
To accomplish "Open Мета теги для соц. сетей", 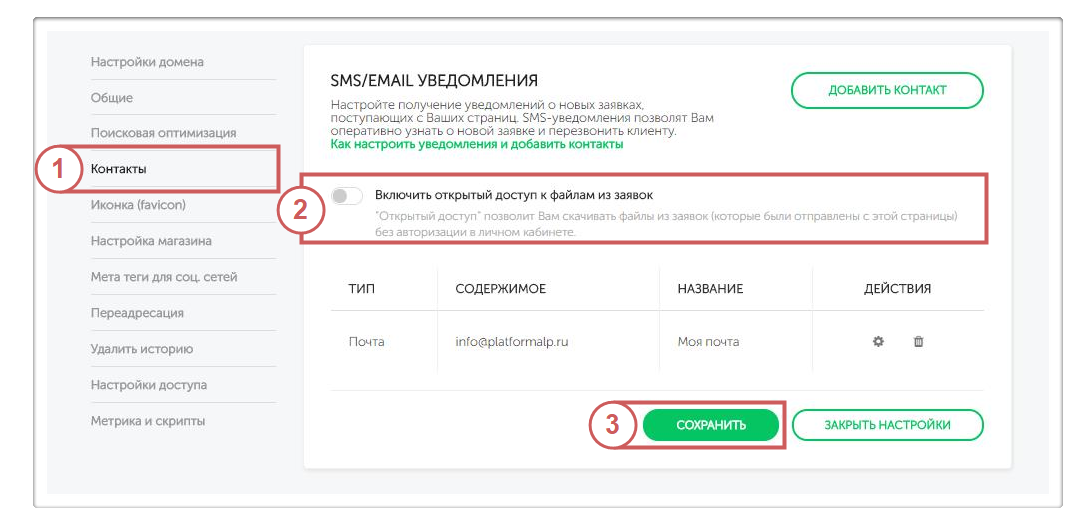I will click(164, 277).
